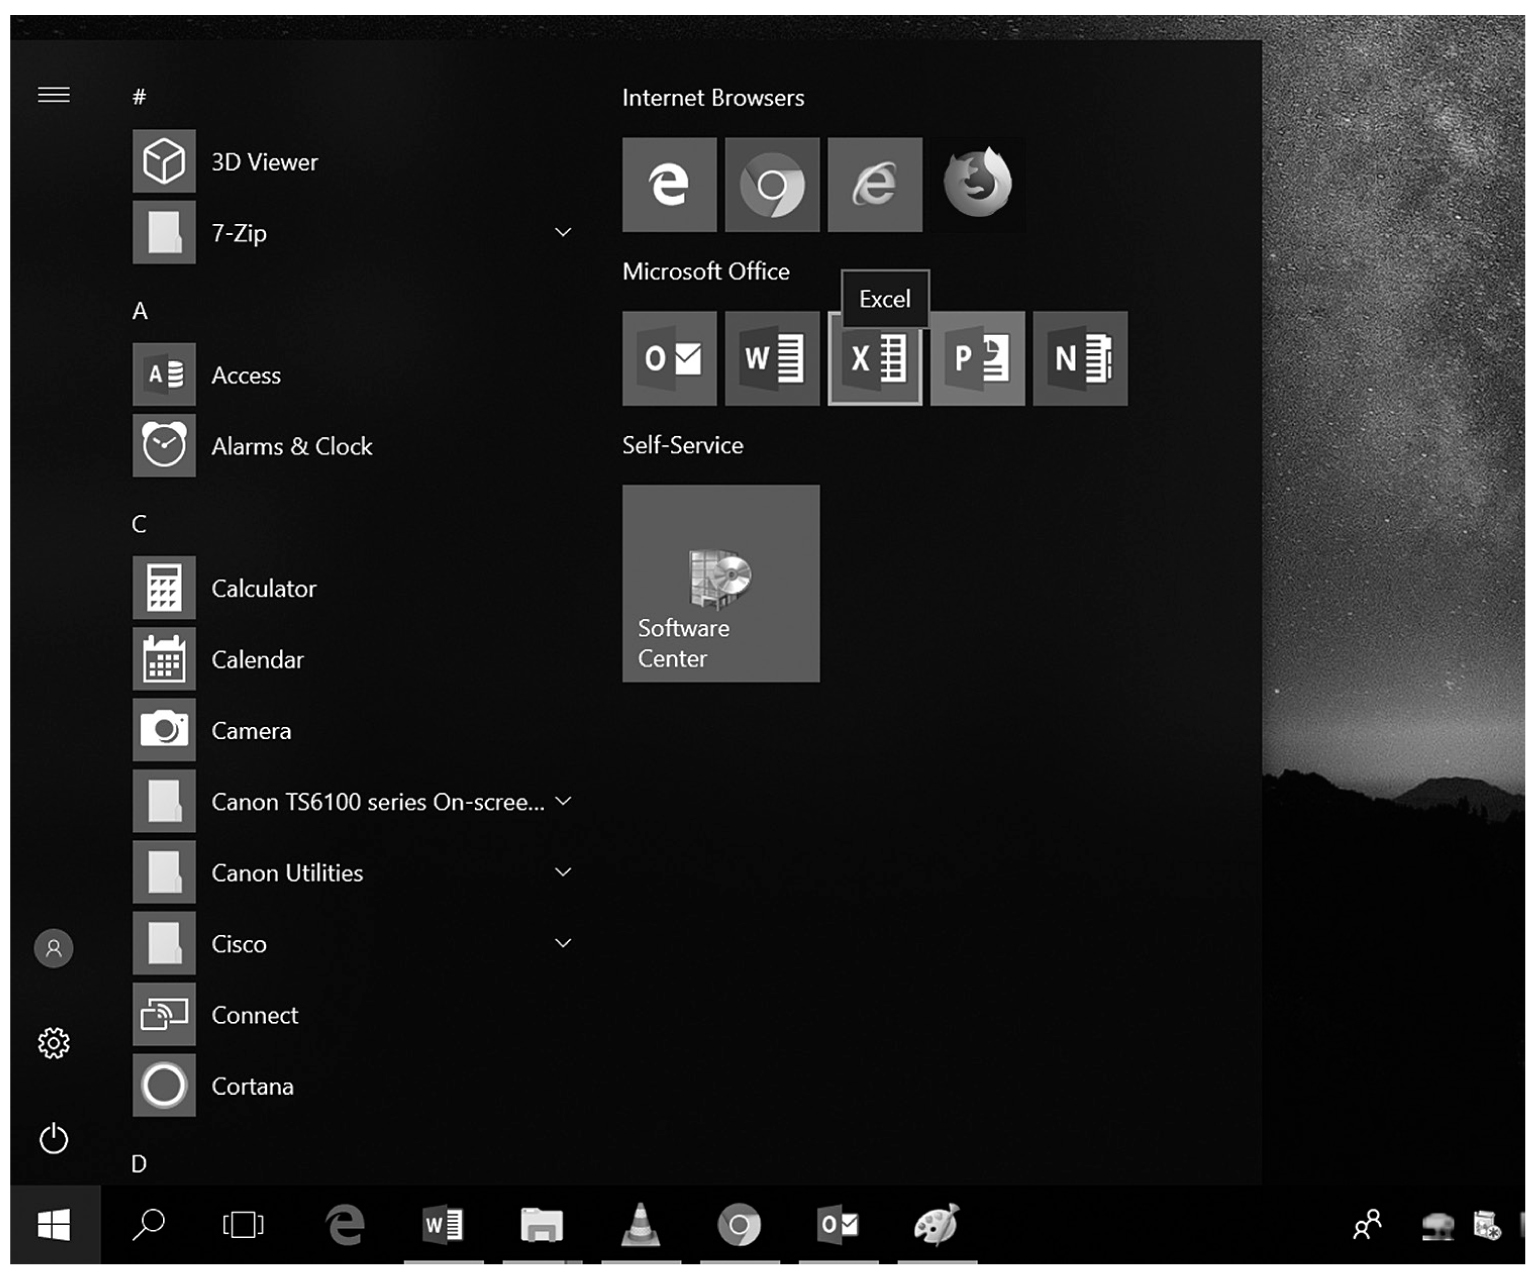Open the Internet Explorer tile
Screen dimensions: 1536x1276
click(x=875, y=185)
